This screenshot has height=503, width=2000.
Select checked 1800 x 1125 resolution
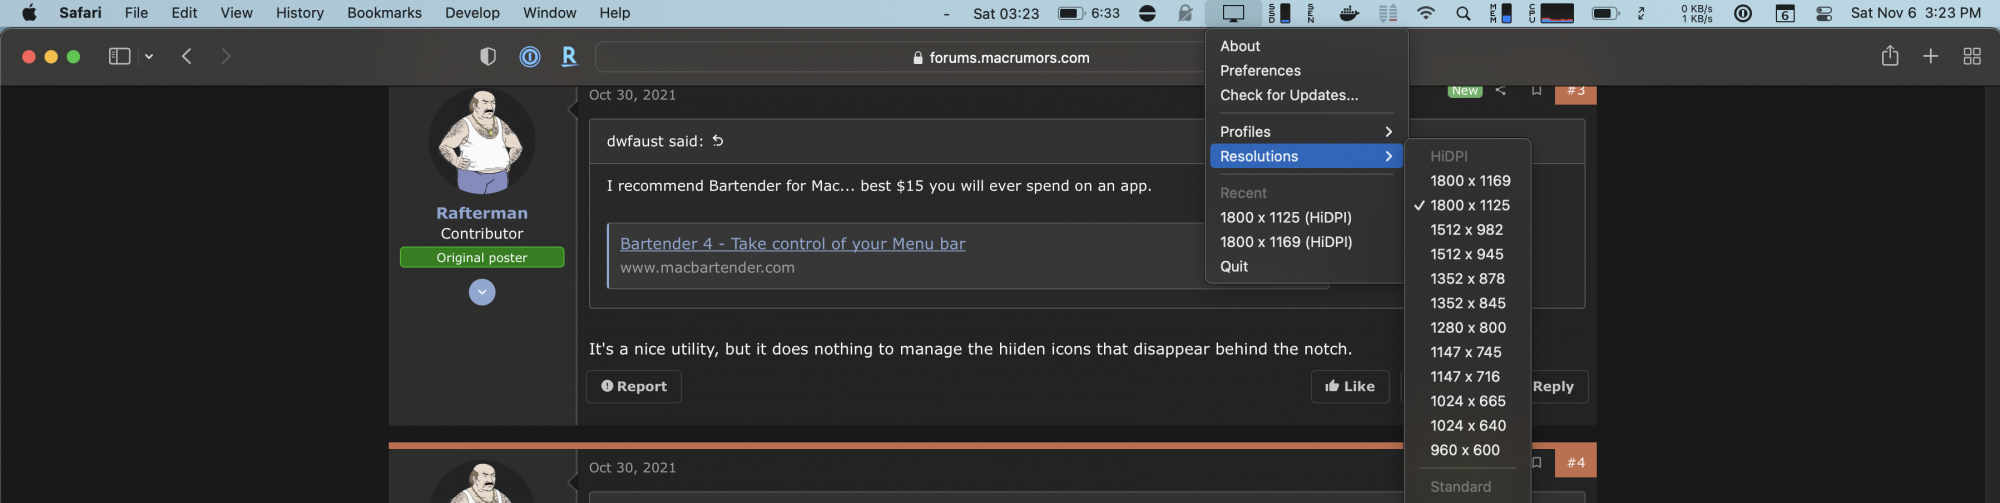coord(1468,205)
